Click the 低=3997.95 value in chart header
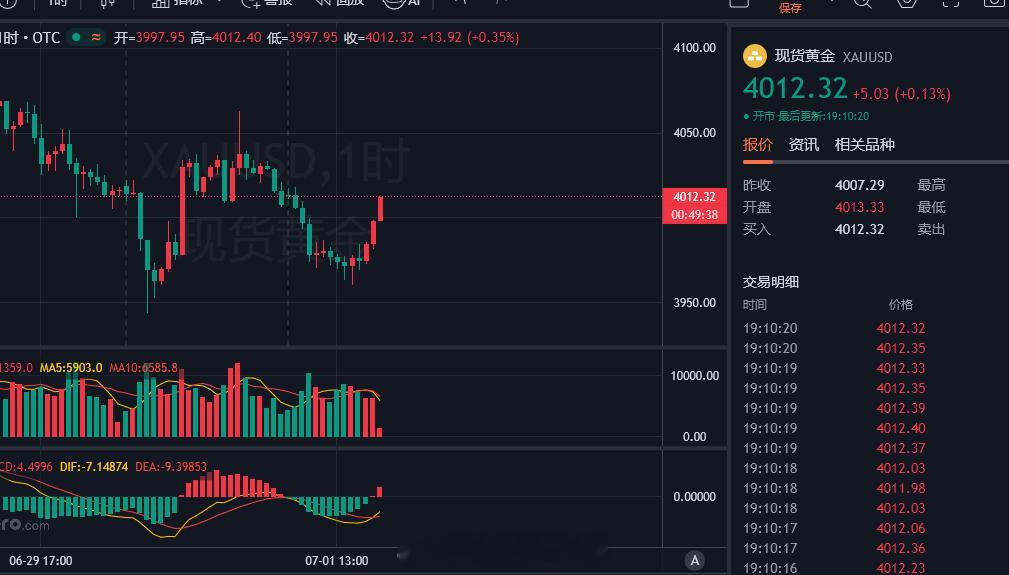Image resolution: width=1009 pixels, height=575 pixels. pos(302,37)
